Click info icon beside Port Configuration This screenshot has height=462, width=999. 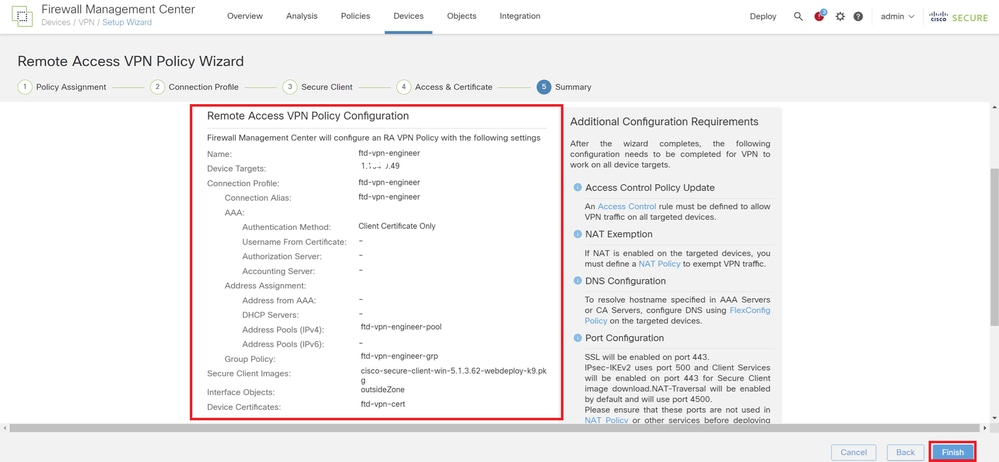[x=577, y=338]
